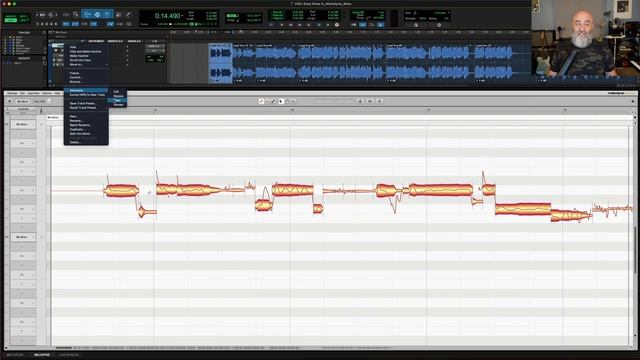
Task: Open the Melodyne Algorithm menu
Action: click(x=33, y=93)
